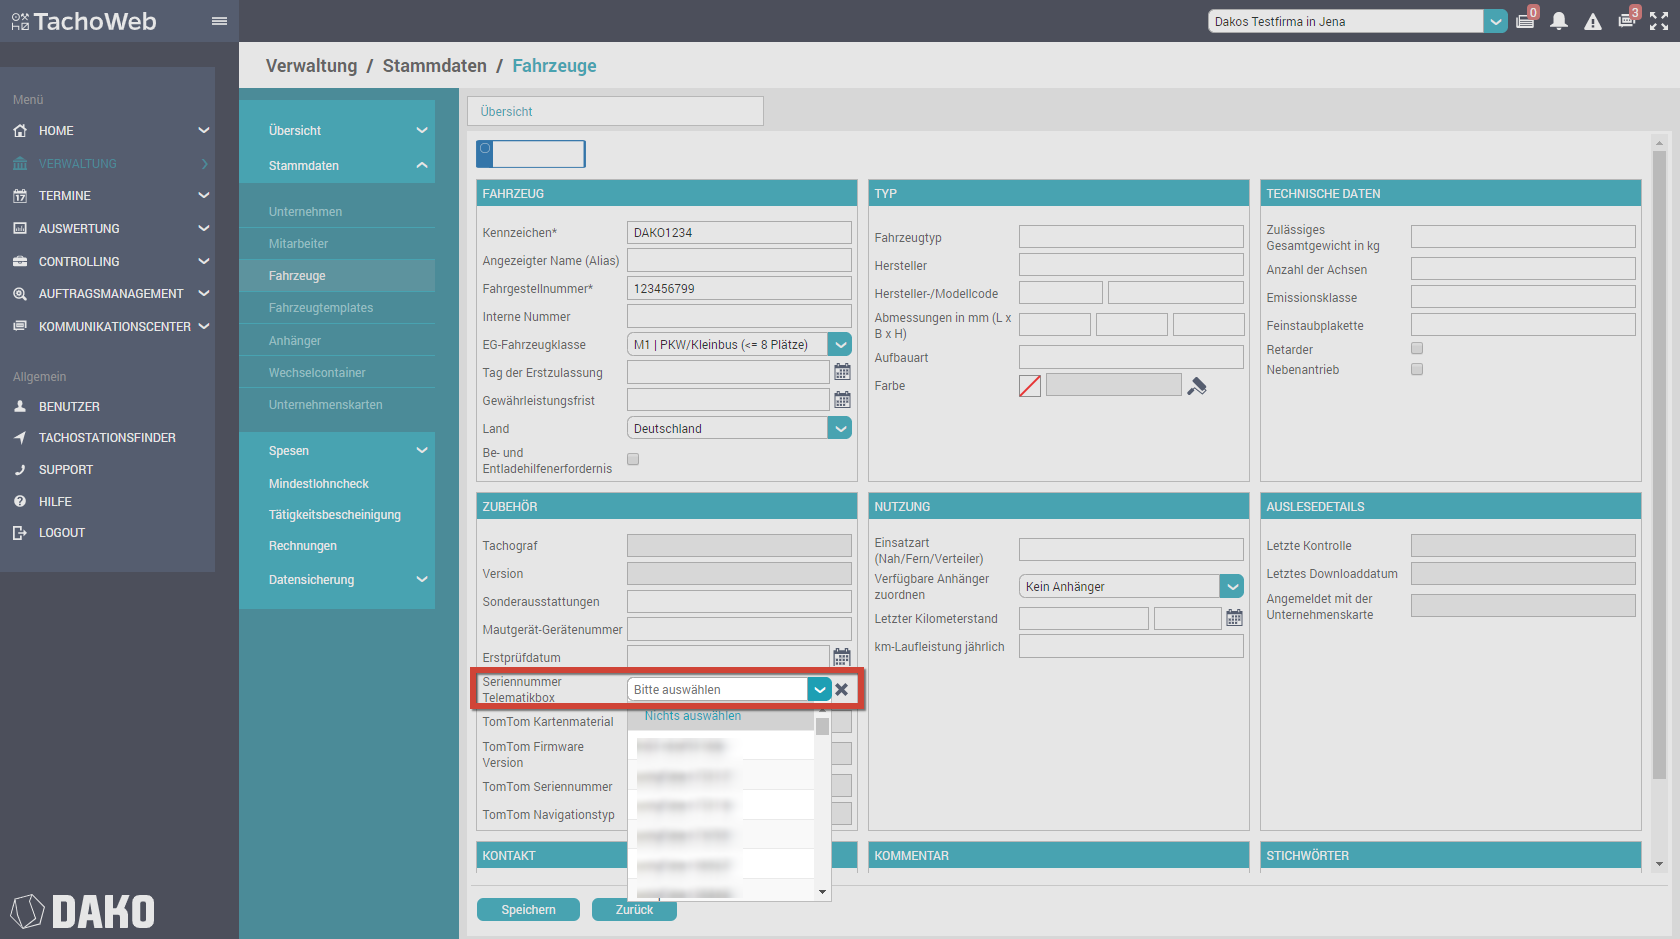Open the notifications bell icon
This screenshot has height=939, width=1680.
(x=1558, y=22)
